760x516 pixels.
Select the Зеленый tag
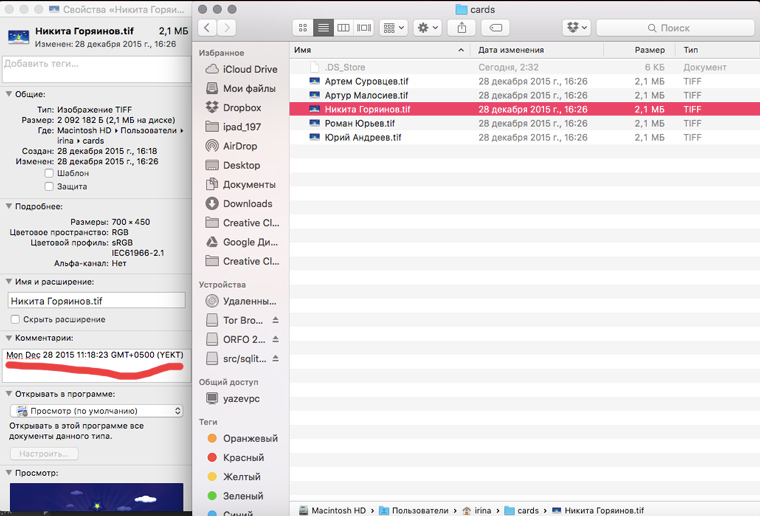(236, 496)
